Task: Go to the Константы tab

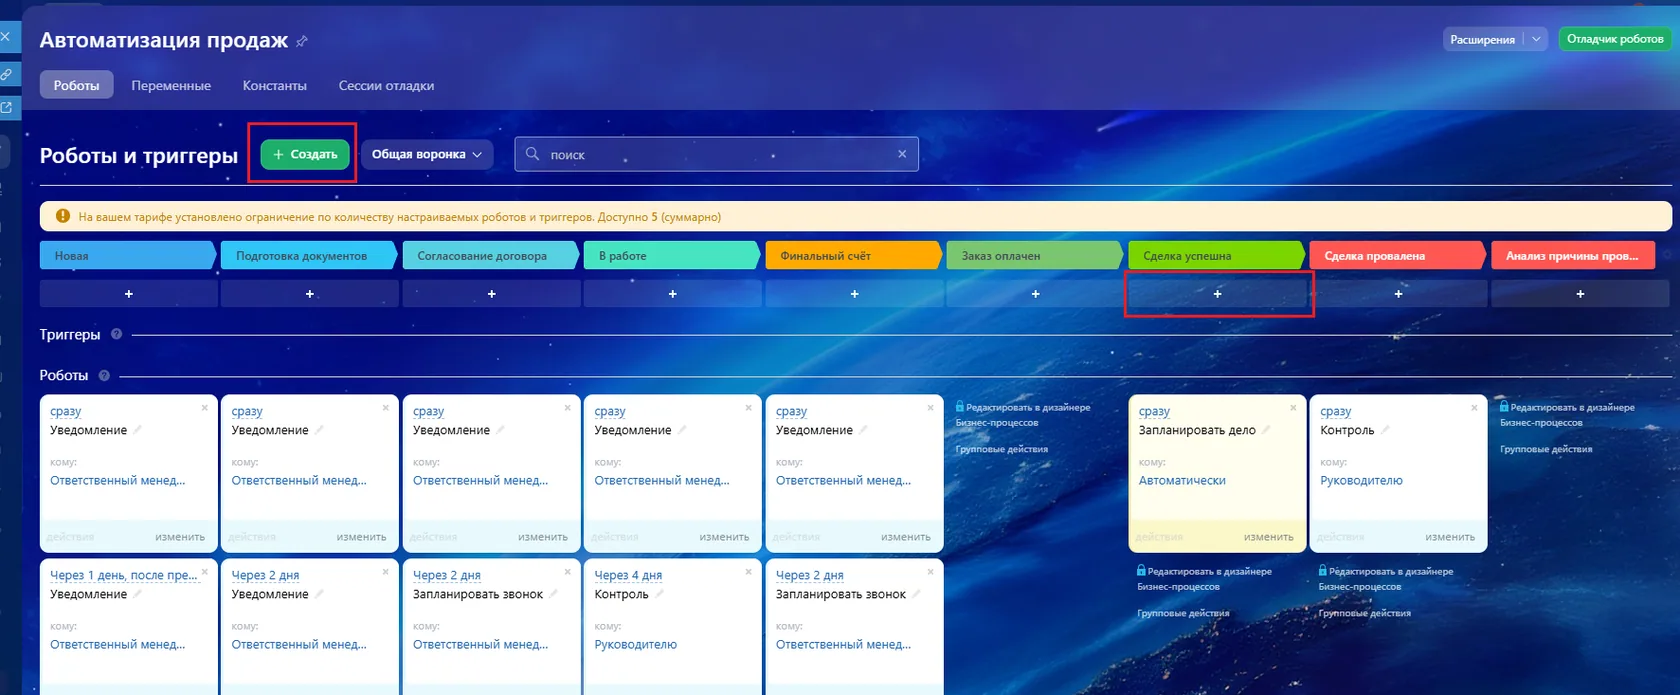Action: click(x=275, y=85)
